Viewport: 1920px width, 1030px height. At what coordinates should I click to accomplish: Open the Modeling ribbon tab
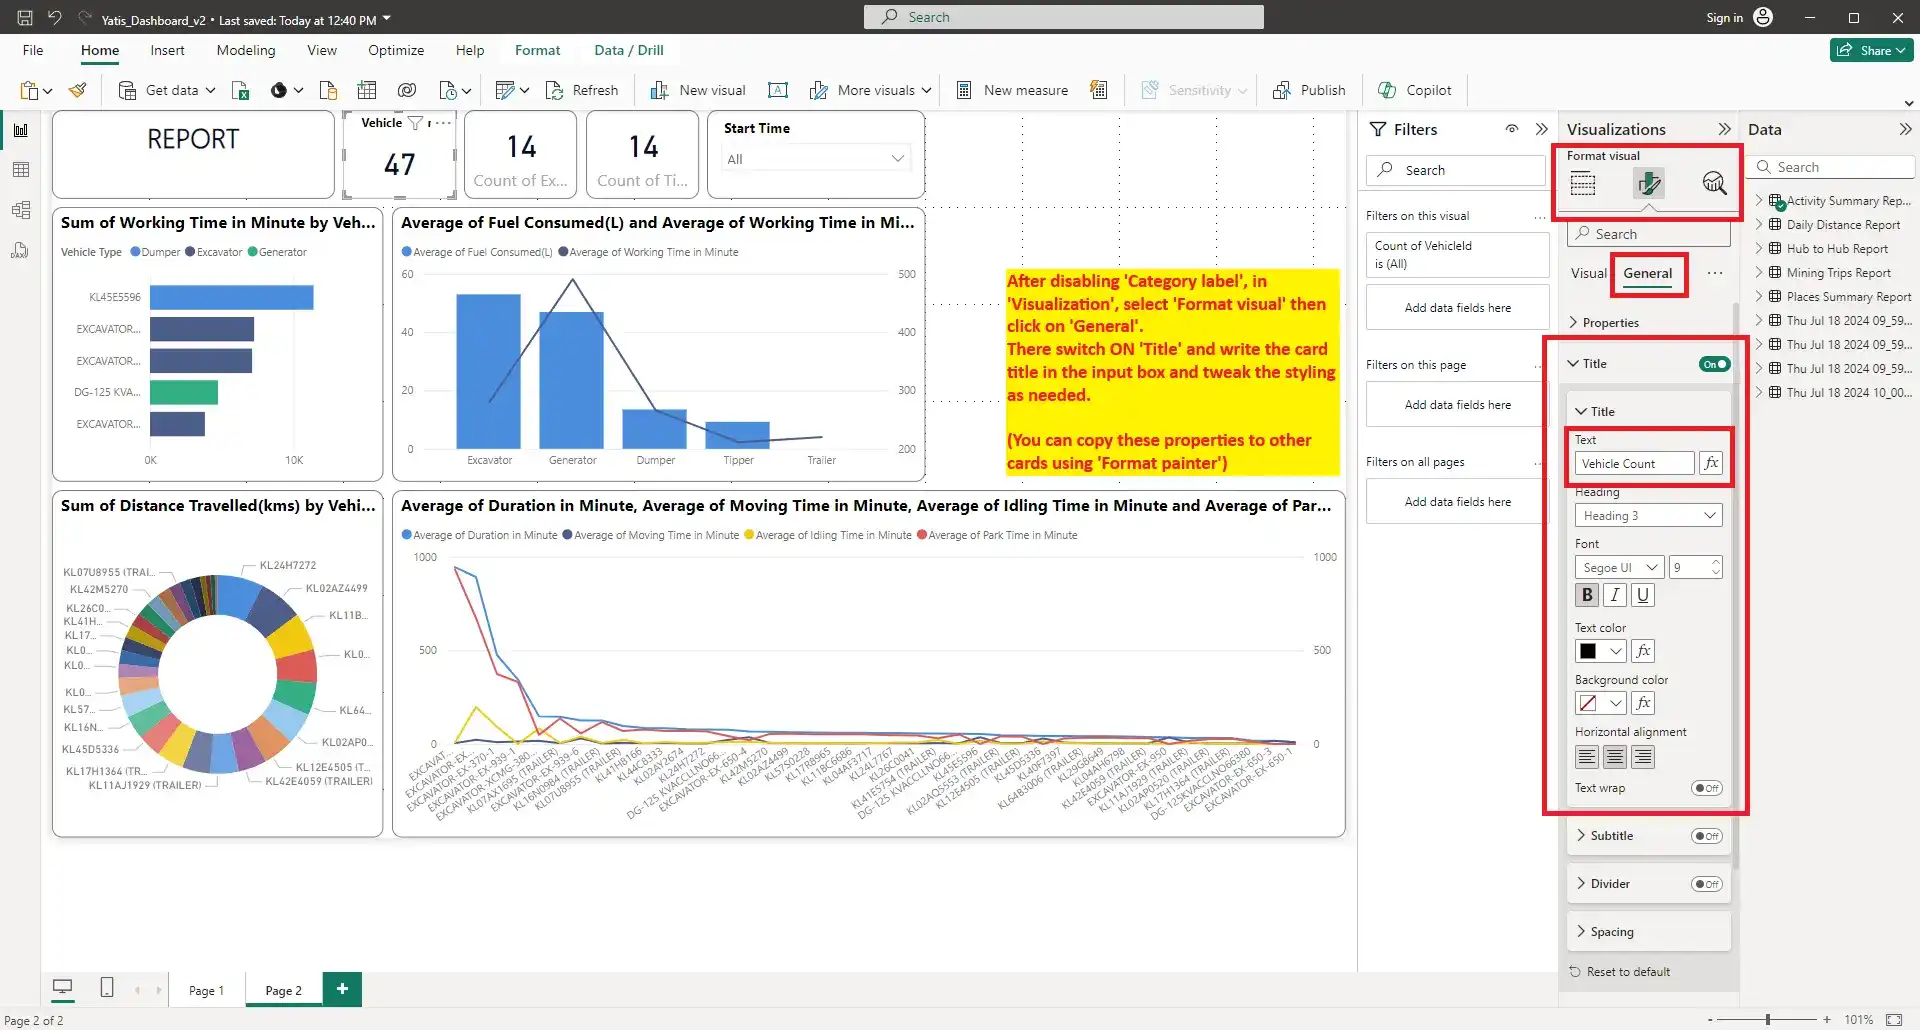(245, 50)
